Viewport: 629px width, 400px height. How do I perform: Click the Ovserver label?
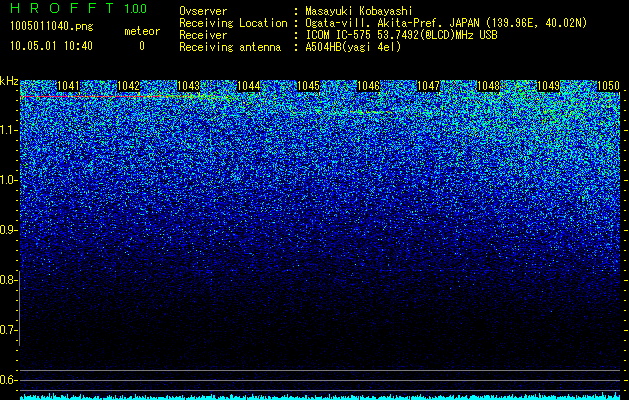[203, 11]
